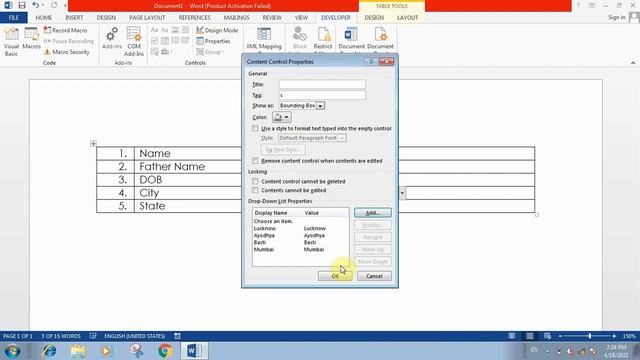Select Ayodhya in the drop-down list
Image resolution: width=640 pixels, height=360 pixels.
(300, 235)
